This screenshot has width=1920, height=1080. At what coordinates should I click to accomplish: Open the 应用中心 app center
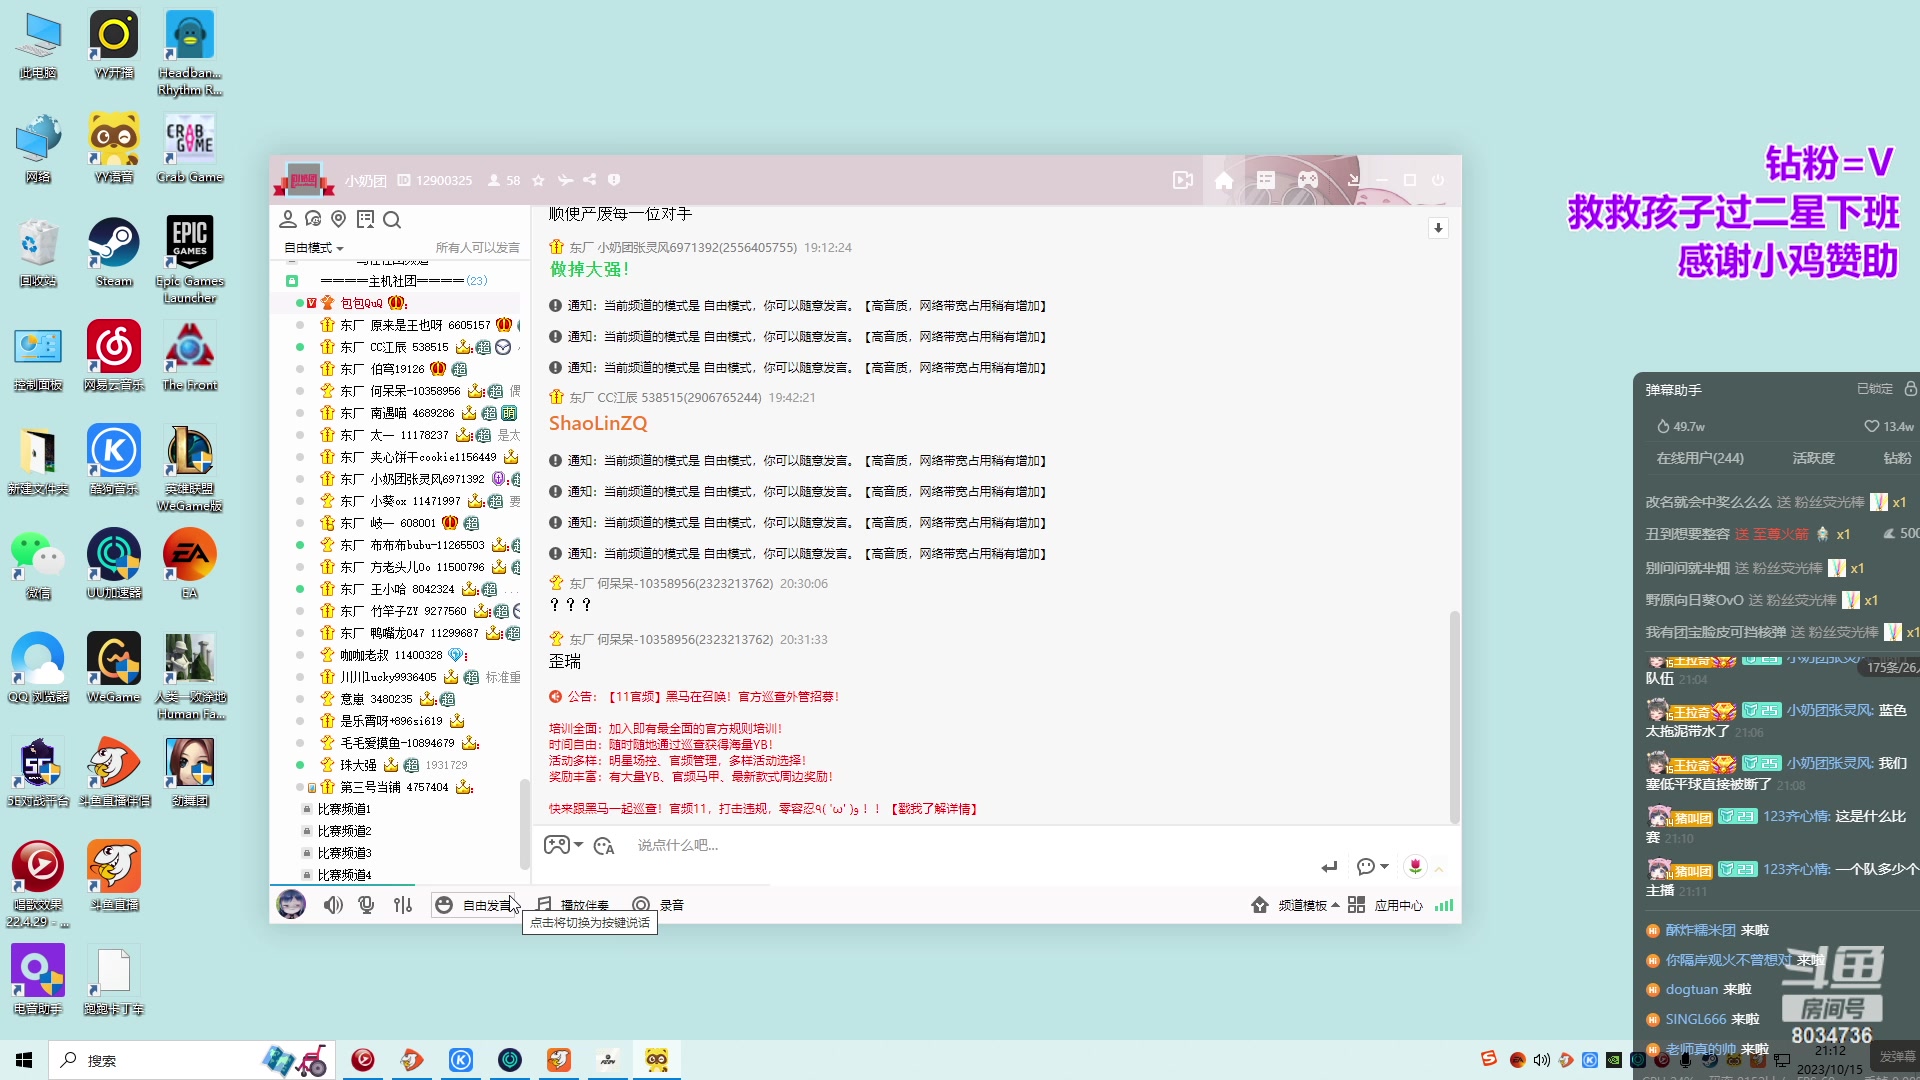1385,905
